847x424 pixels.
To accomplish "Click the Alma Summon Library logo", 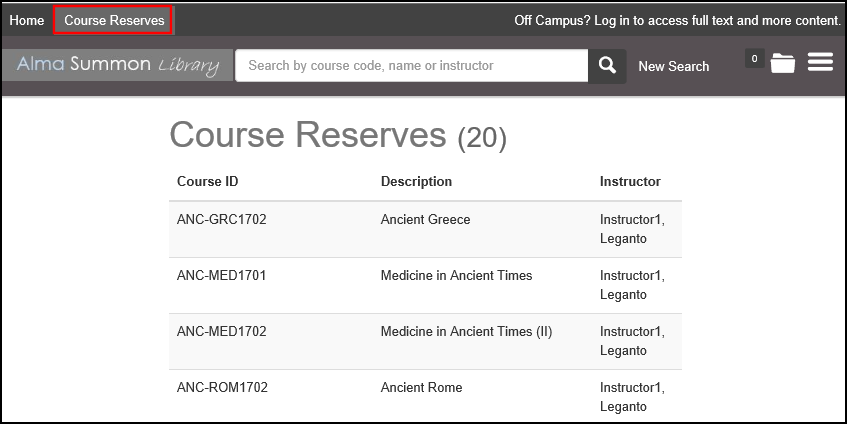I will [x=118, y=65].
